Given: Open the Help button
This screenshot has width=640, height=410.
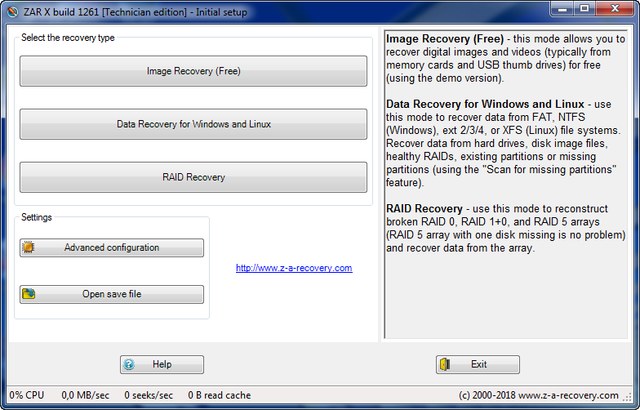Looking at the screenshot, I should point(162,364).
